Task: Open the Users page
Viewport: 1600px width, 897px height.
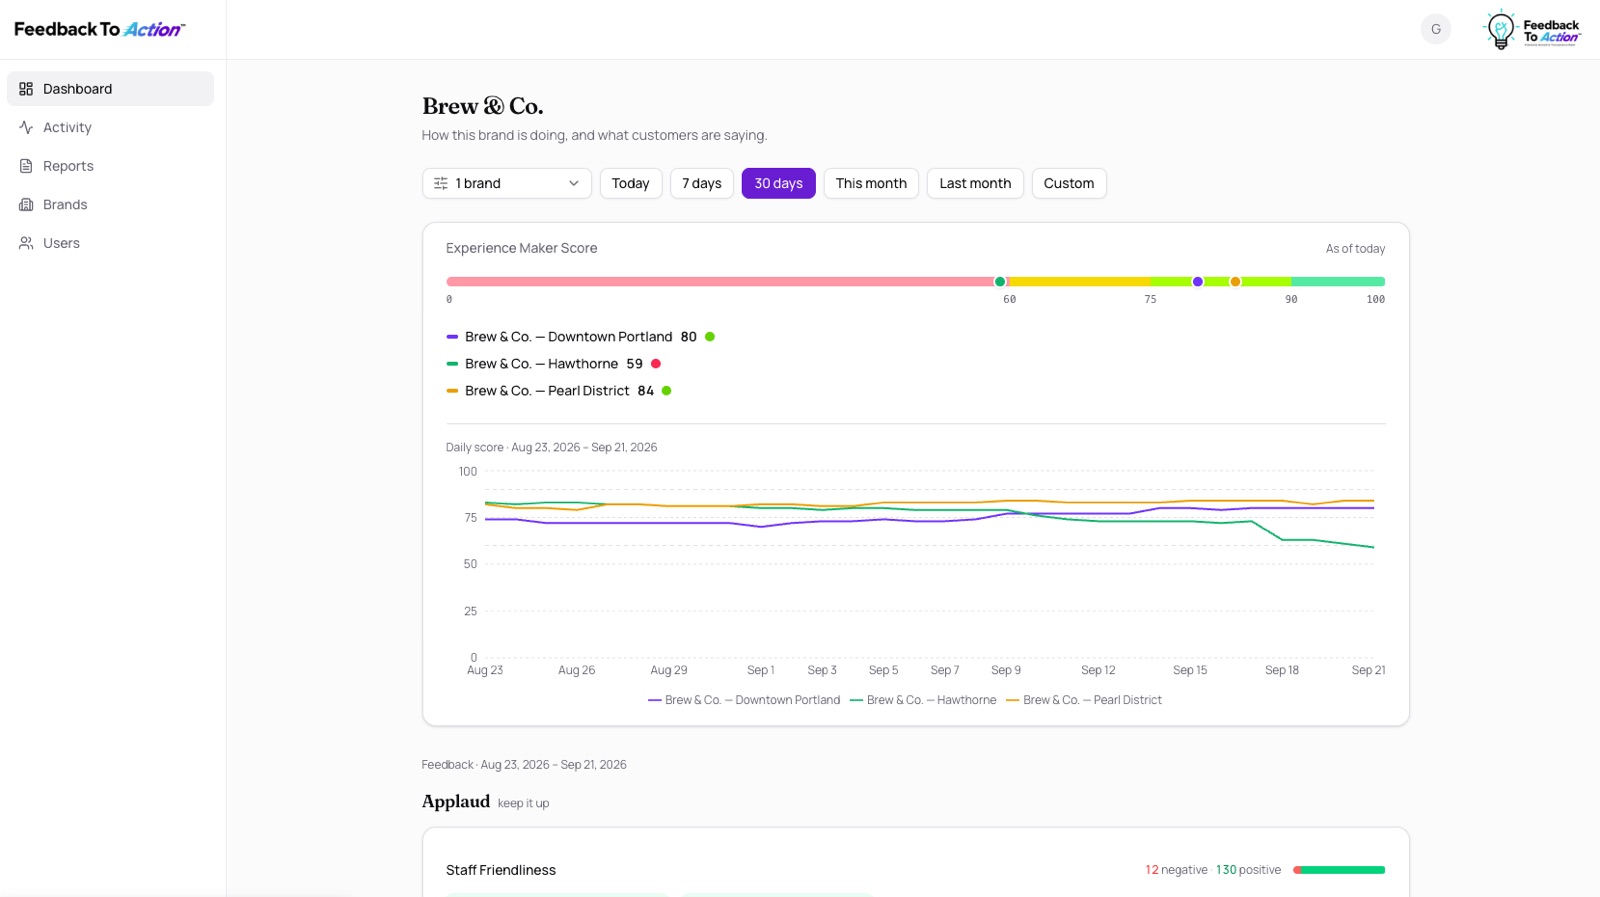Action: [x=110, y=243]
